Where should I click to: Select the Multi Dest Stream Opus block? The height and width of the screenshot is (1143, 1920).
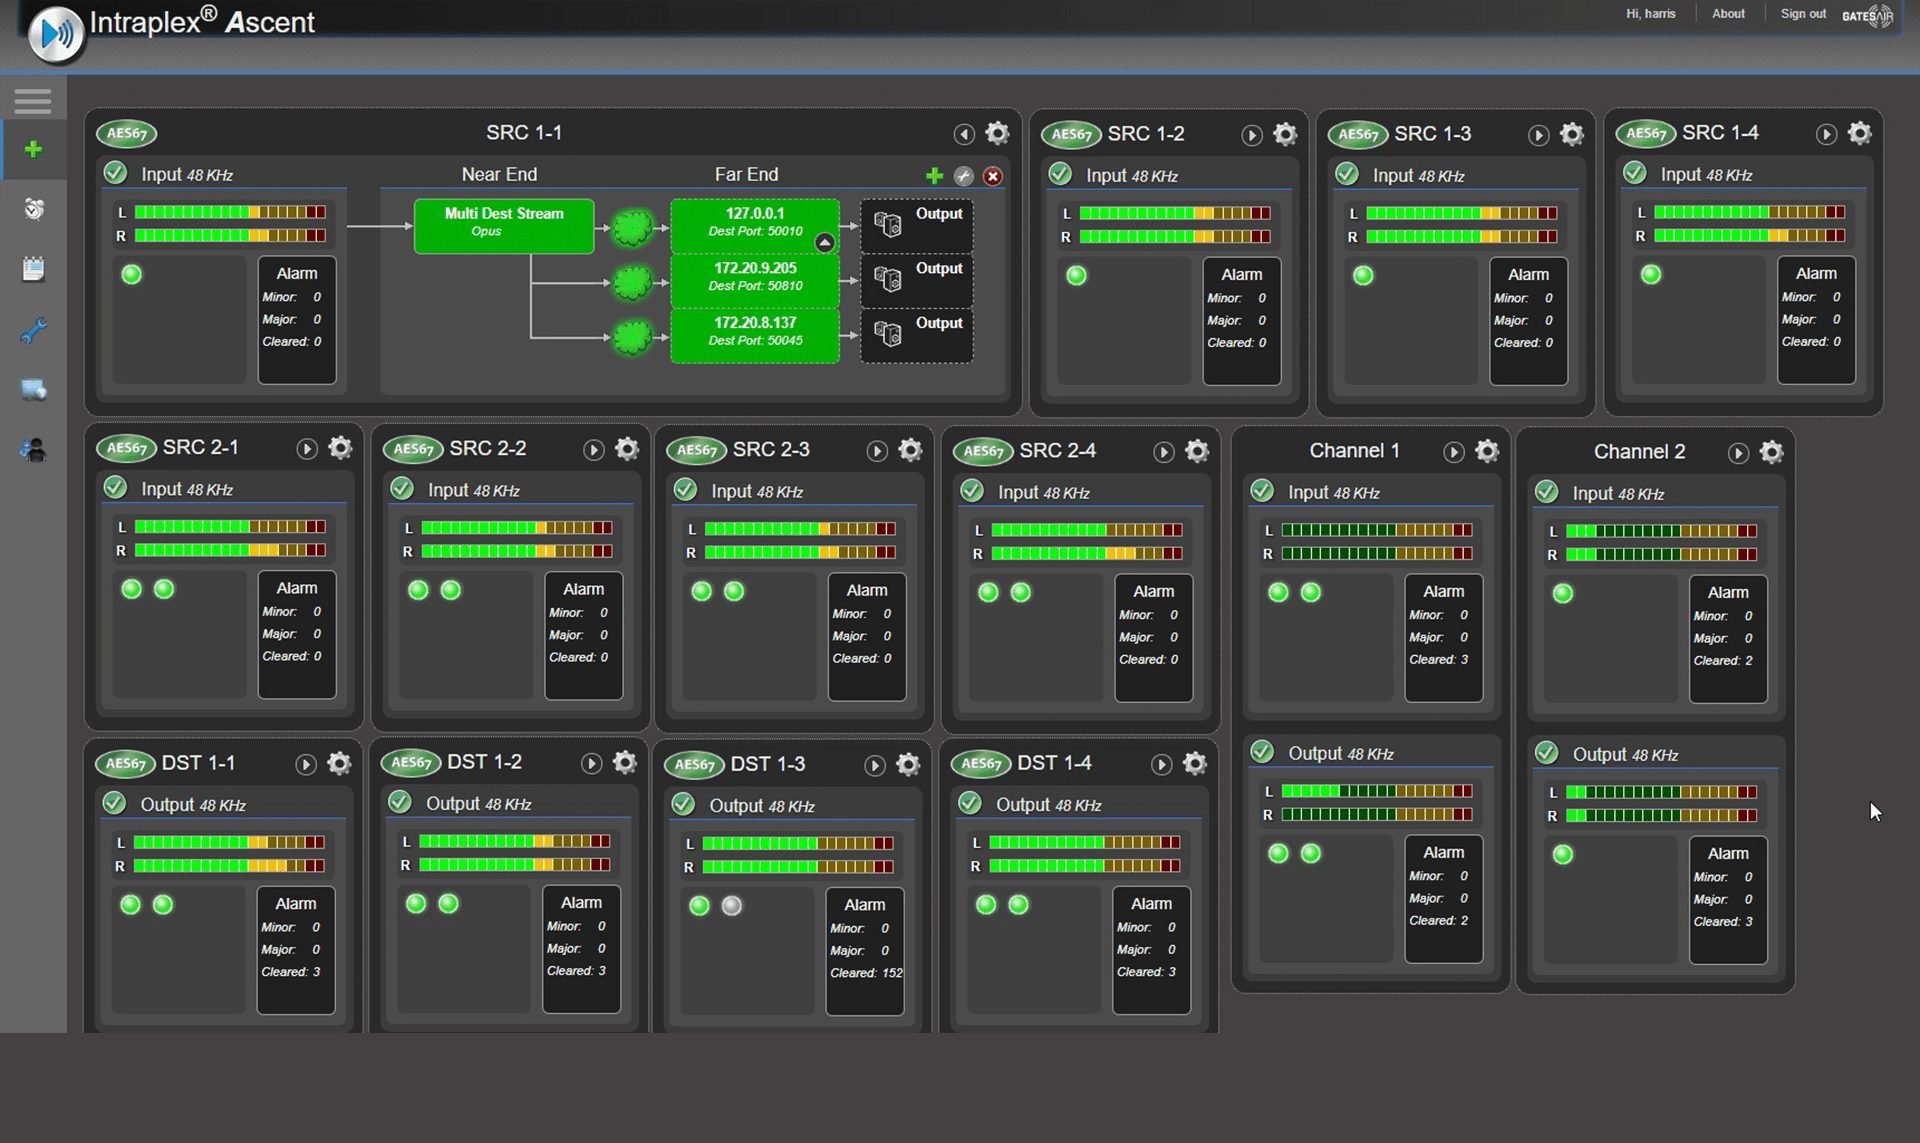tap(504, 225)
